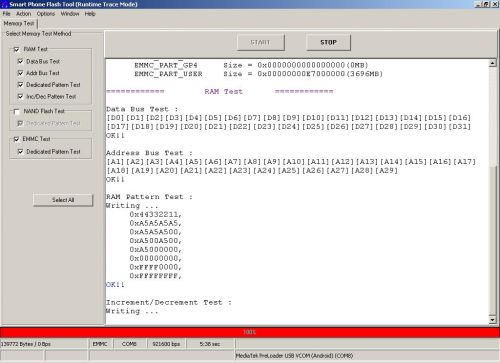The width and height of the screenshot is (500, 363).
Task: Click the elapsed time status cell
Action: tap(210, 344)
